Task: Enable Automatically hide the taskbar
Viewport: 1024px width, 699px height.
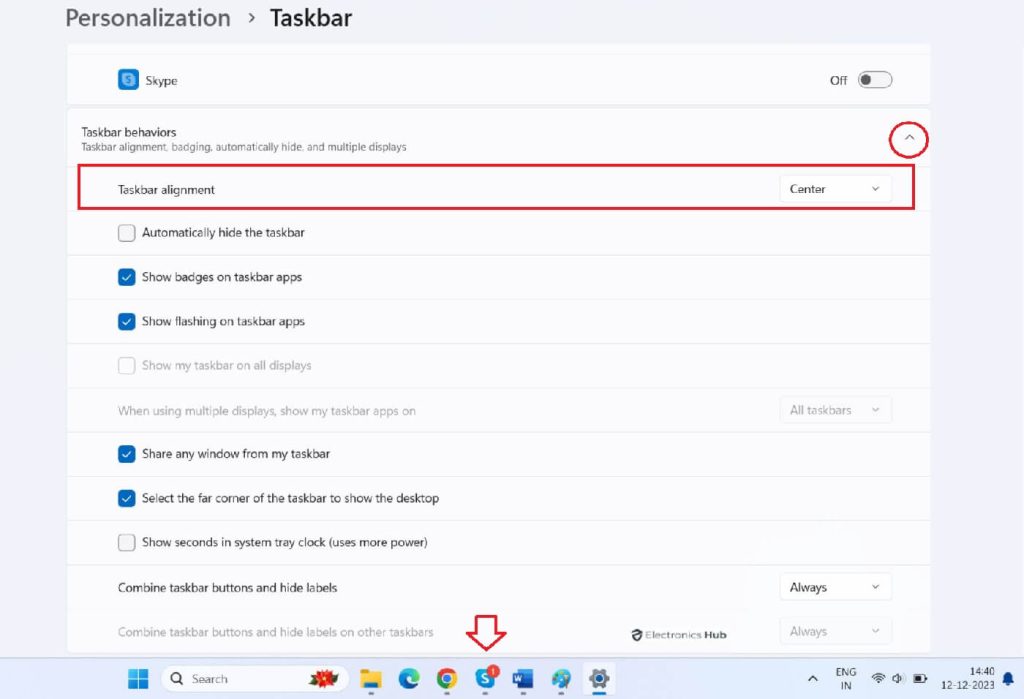Action: point(126,232)
